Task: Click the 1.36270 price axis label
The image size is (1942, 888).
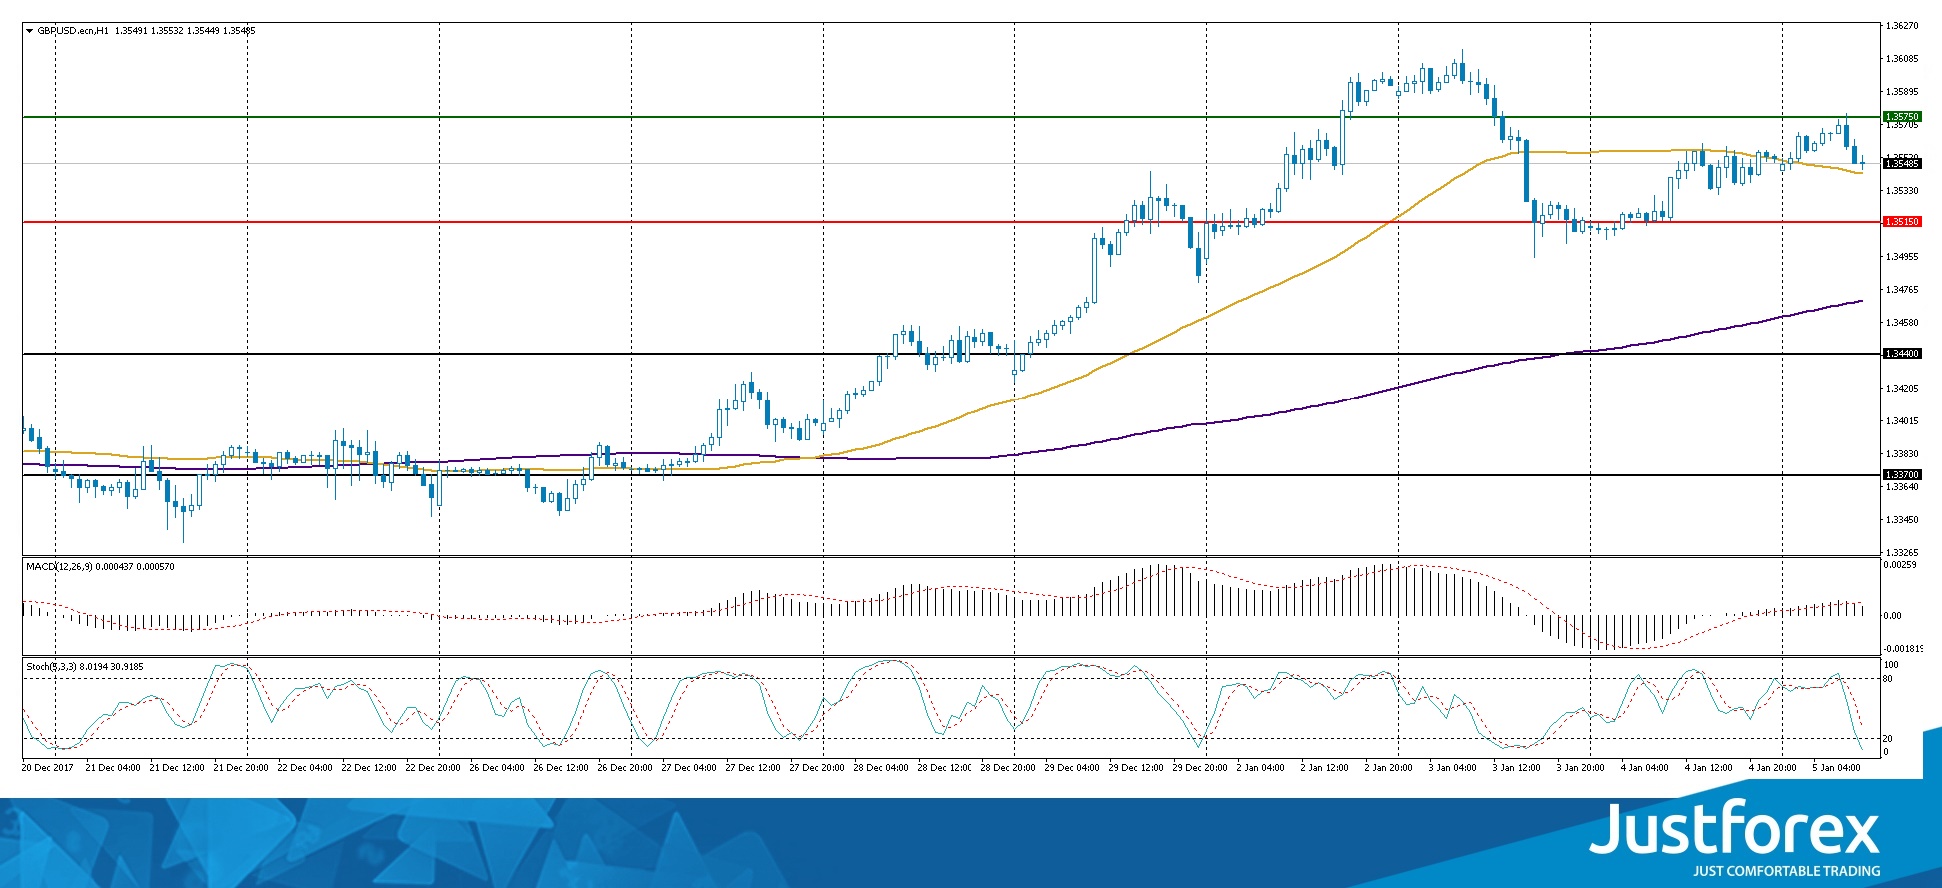Action: coord(1902,26)
